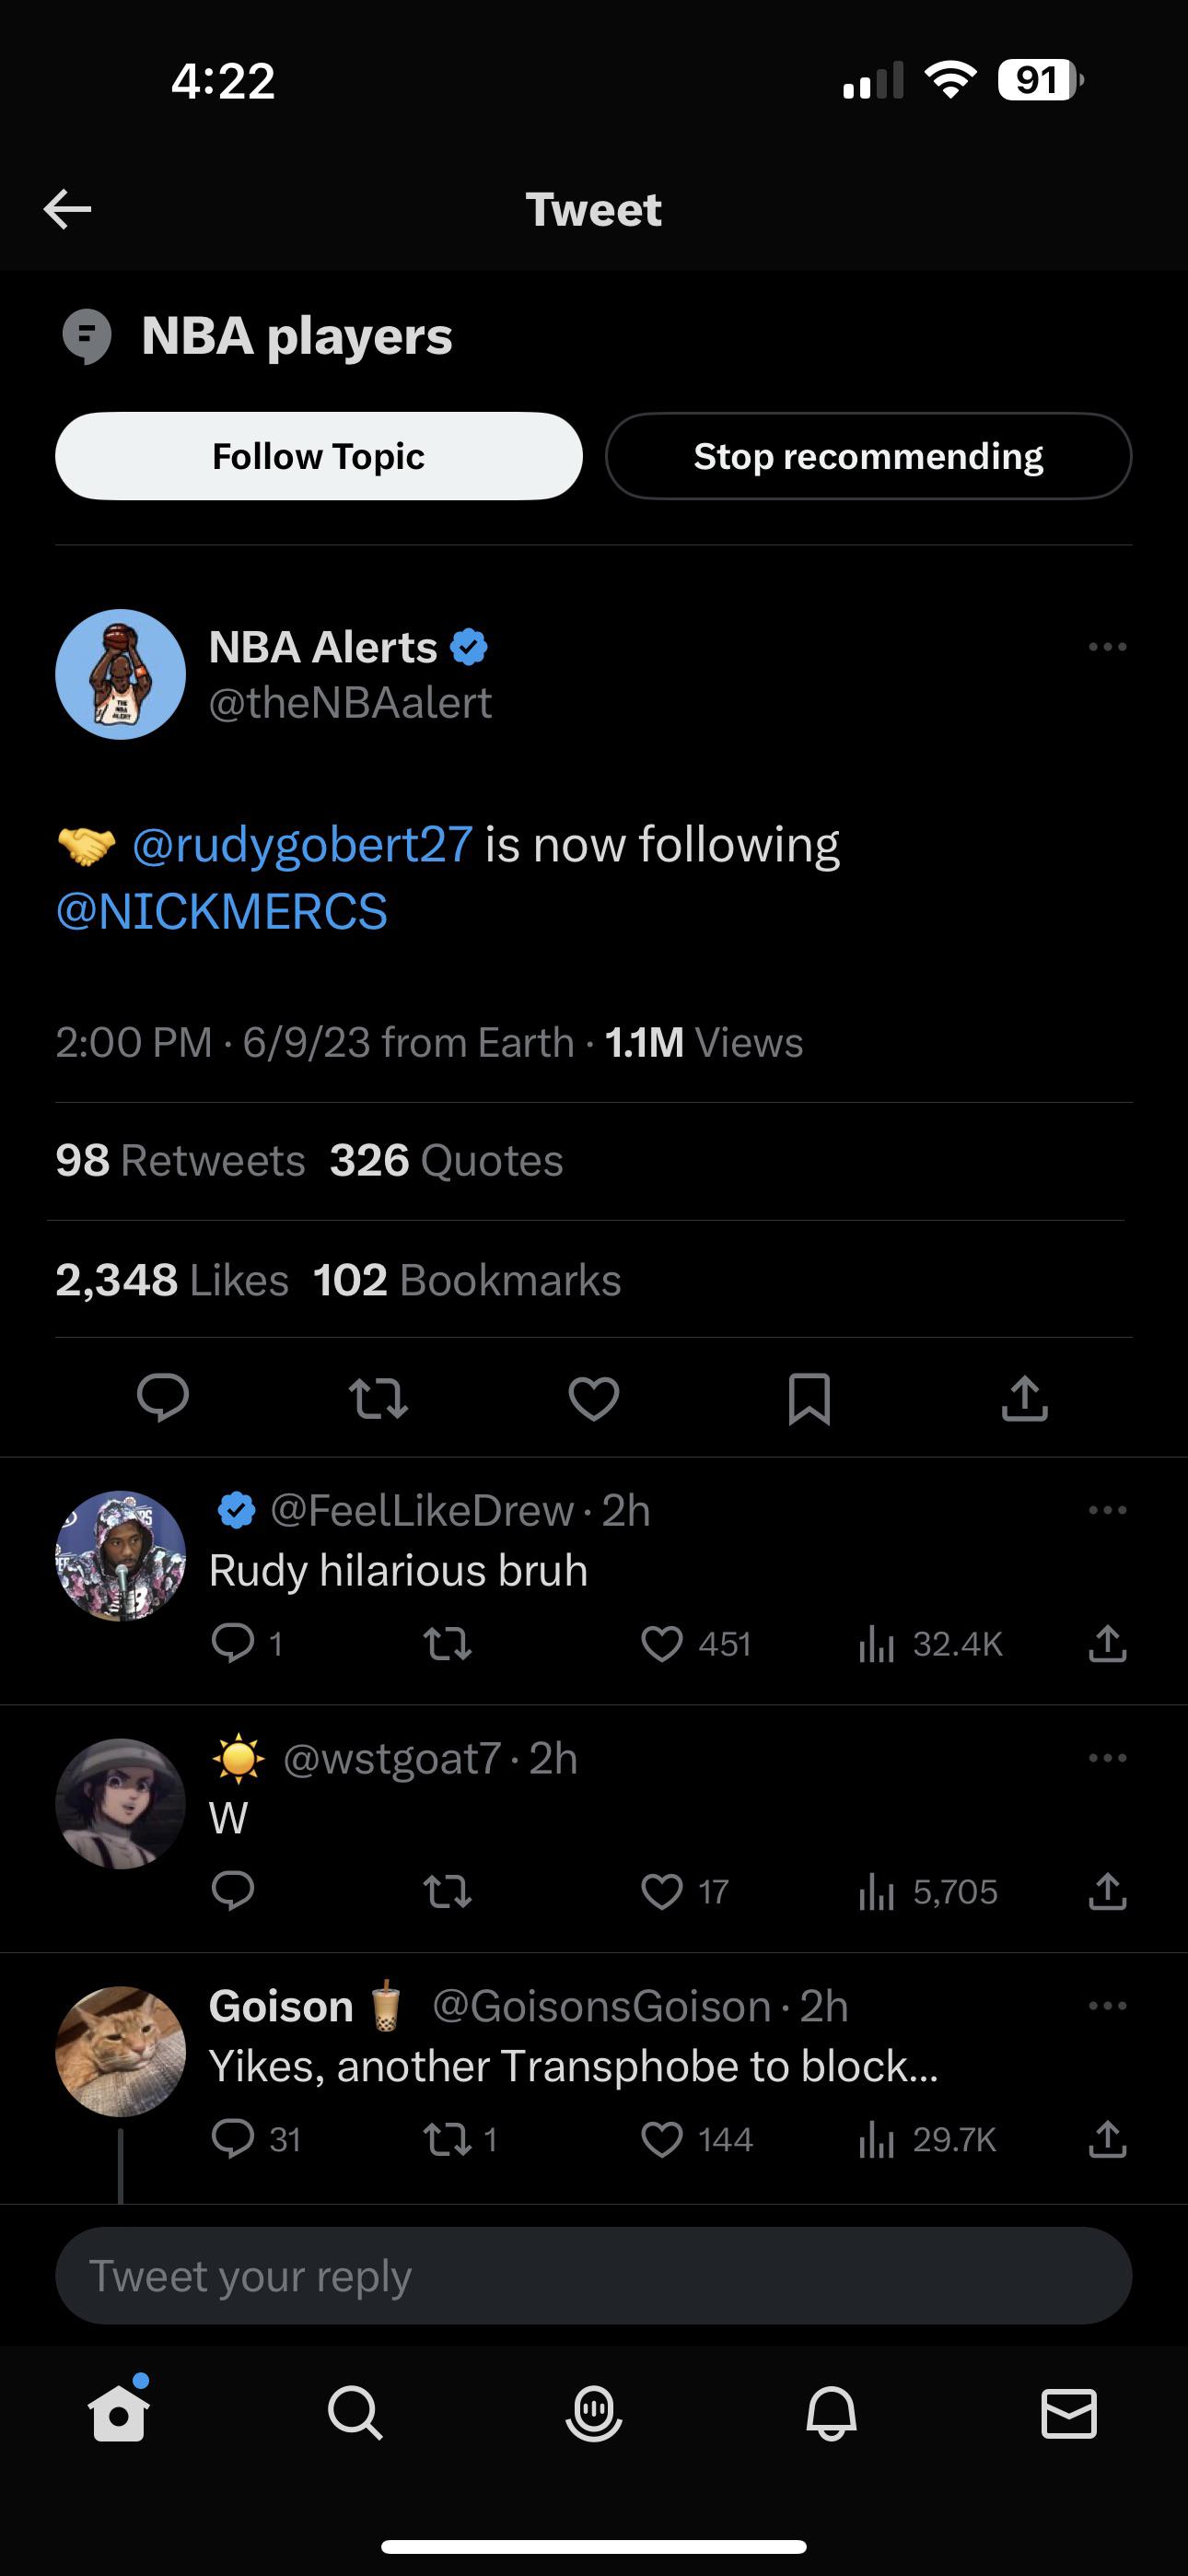Viewport: 1188px width, 2576px height.
Task: Open more options on FeelLikeDrew reply
Action: click(x=1107, y=1510)
